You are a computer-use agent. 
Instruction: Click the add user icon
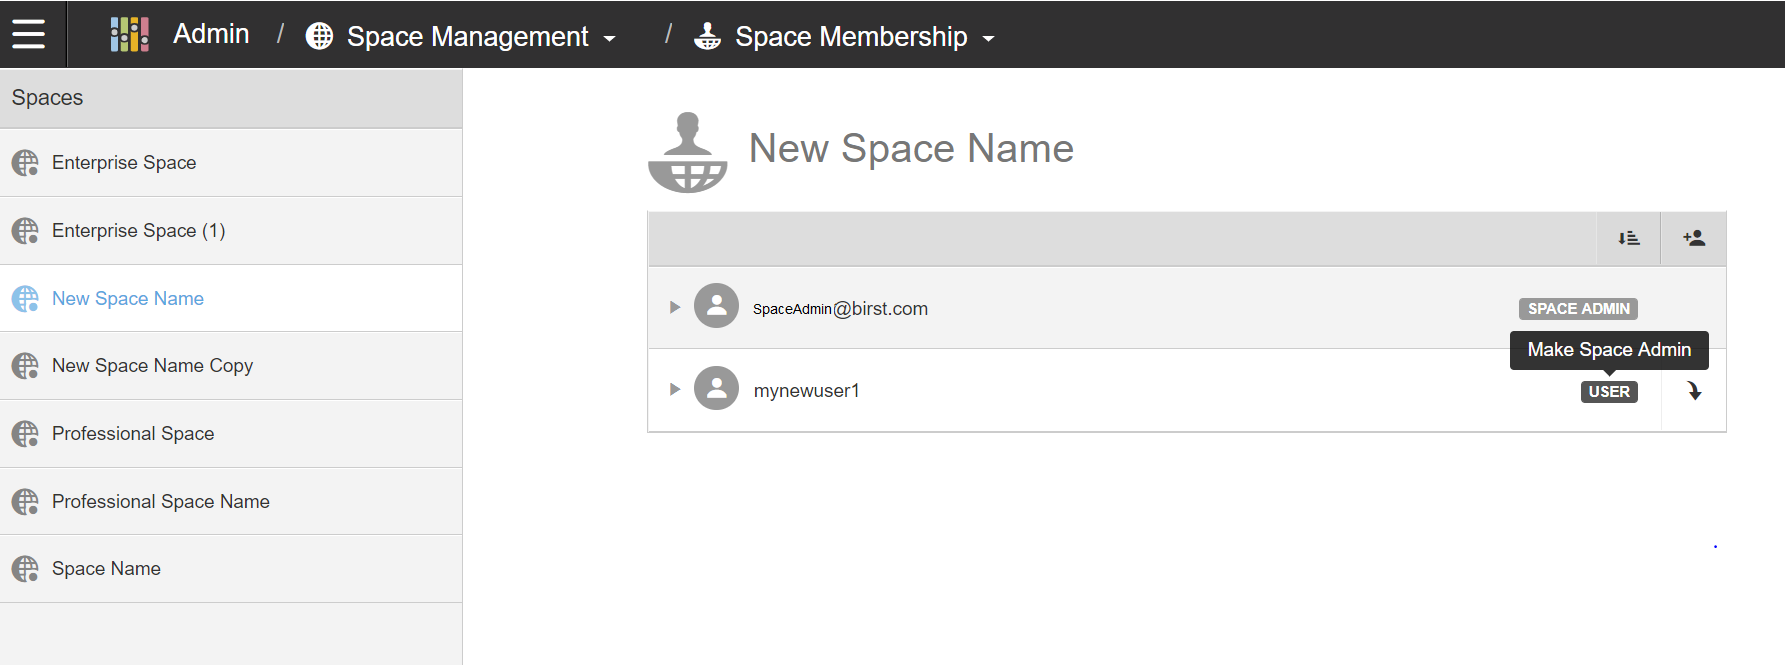click(x=1693, y=238)
